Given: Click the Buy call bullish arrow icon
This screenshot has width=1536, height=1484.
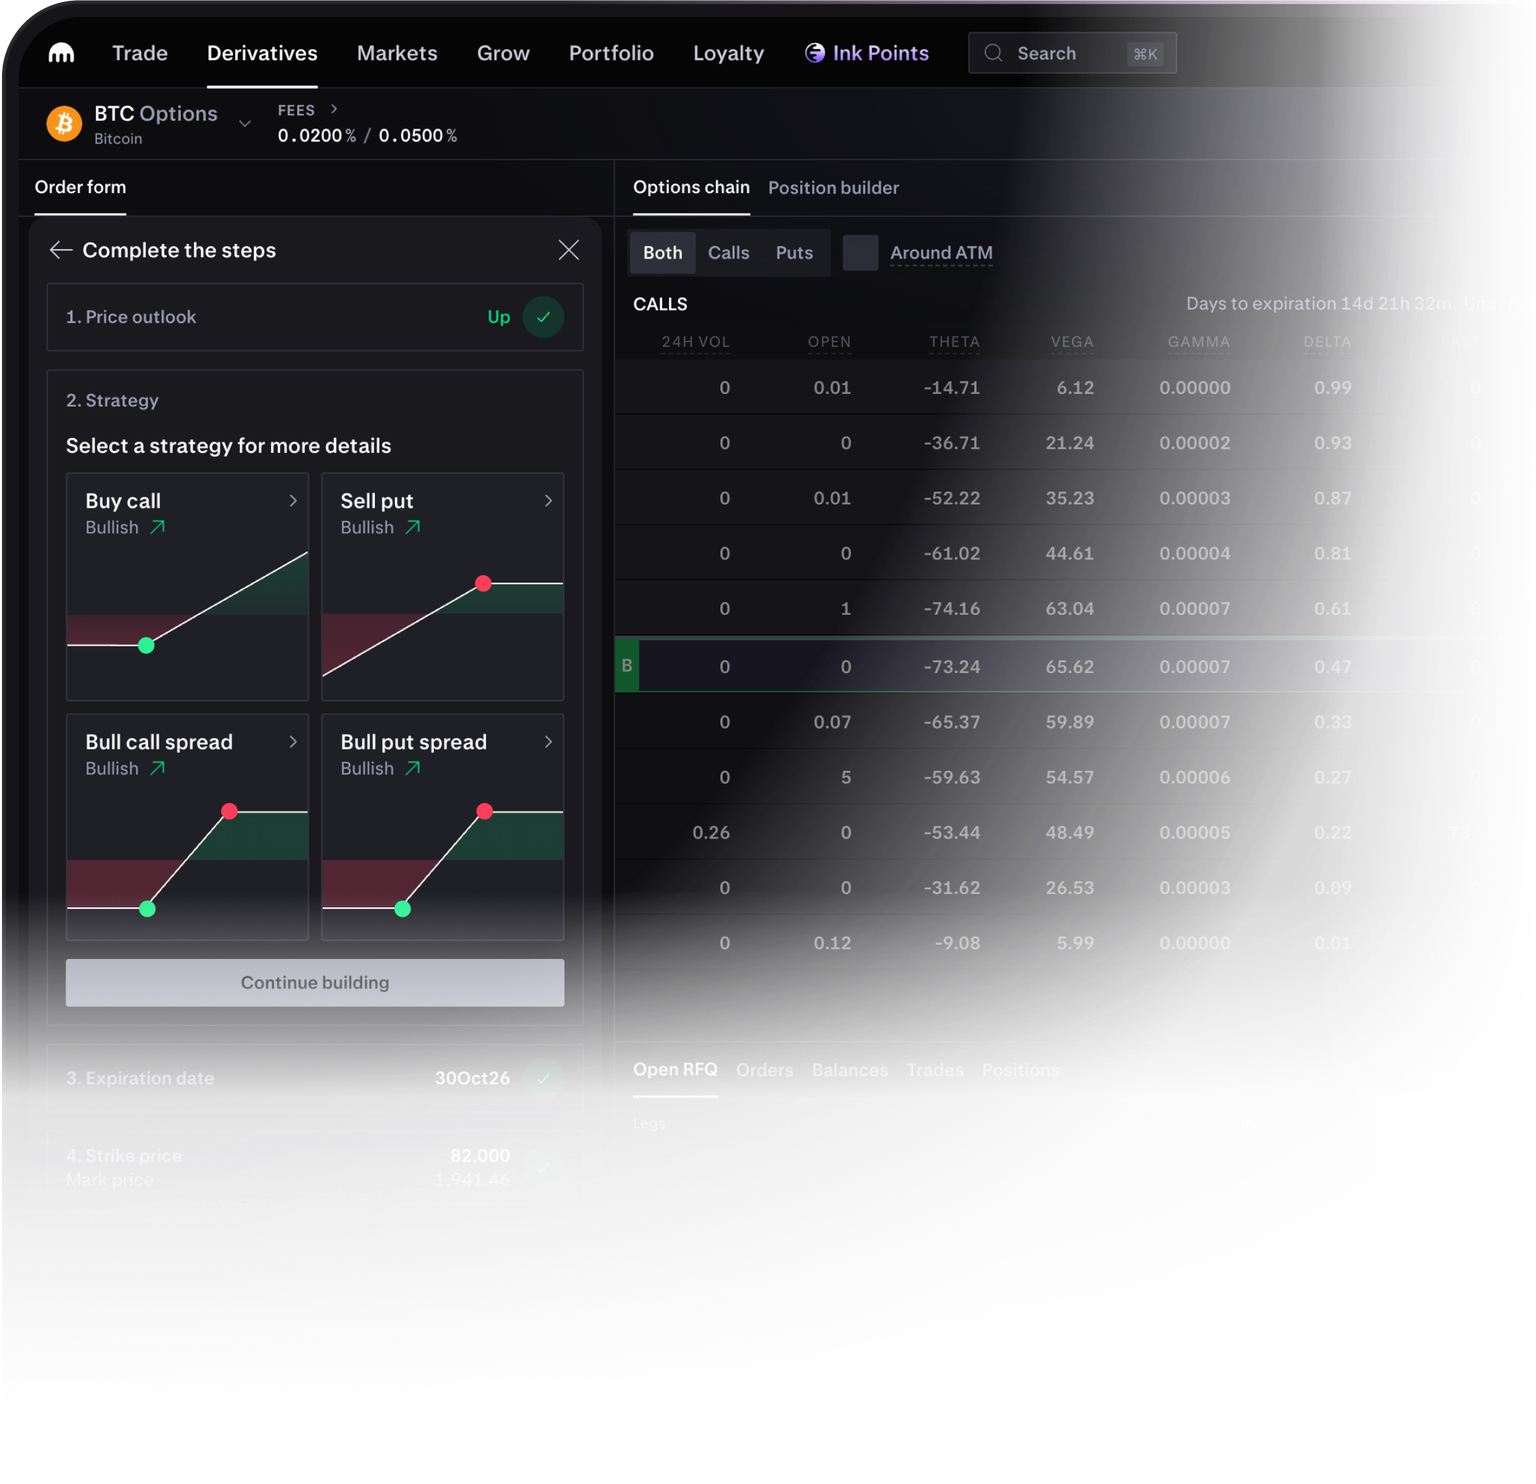Looking at the screenshot, I should coord(157,527).
